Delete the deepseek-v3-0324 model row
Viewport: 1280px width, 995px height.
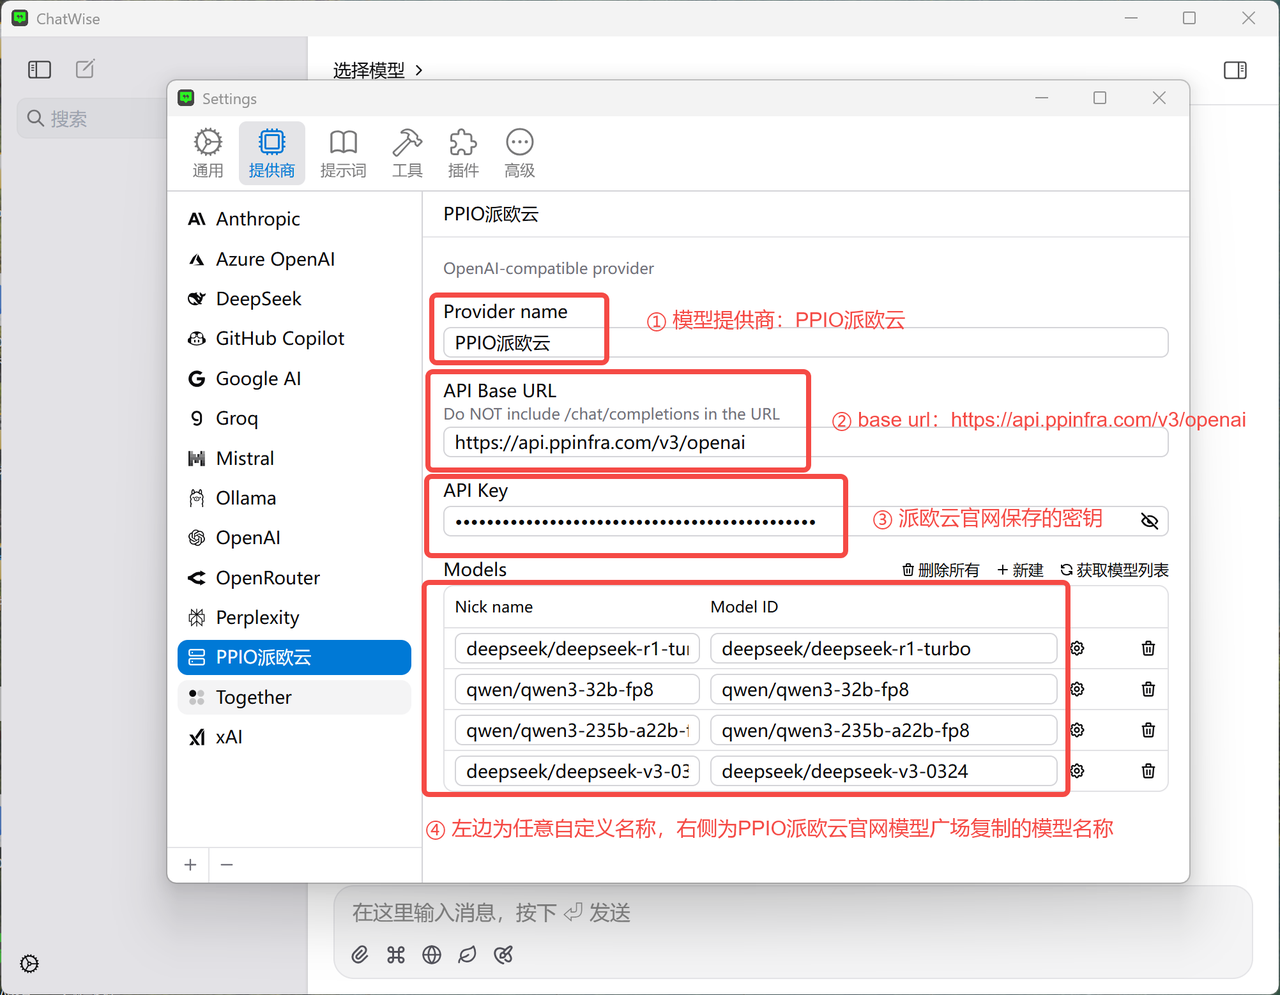1148,772
